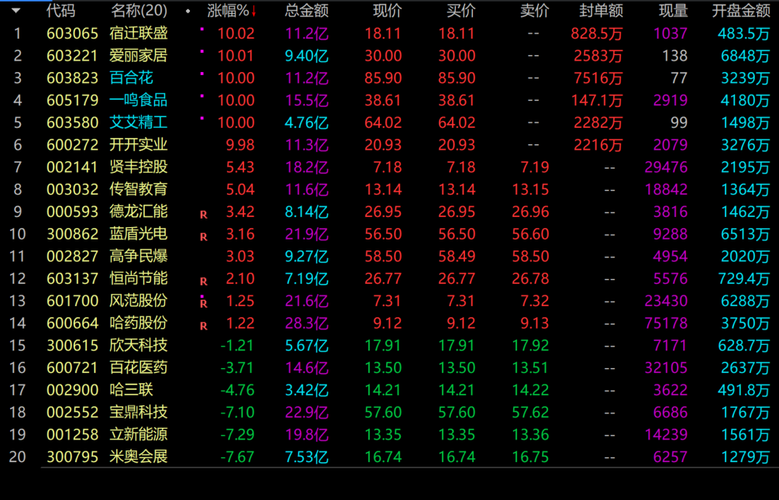Viewport: 779px width, 500px height.
Task: Select stock name 蓝盾光电
Action: (x=139, y=234)
